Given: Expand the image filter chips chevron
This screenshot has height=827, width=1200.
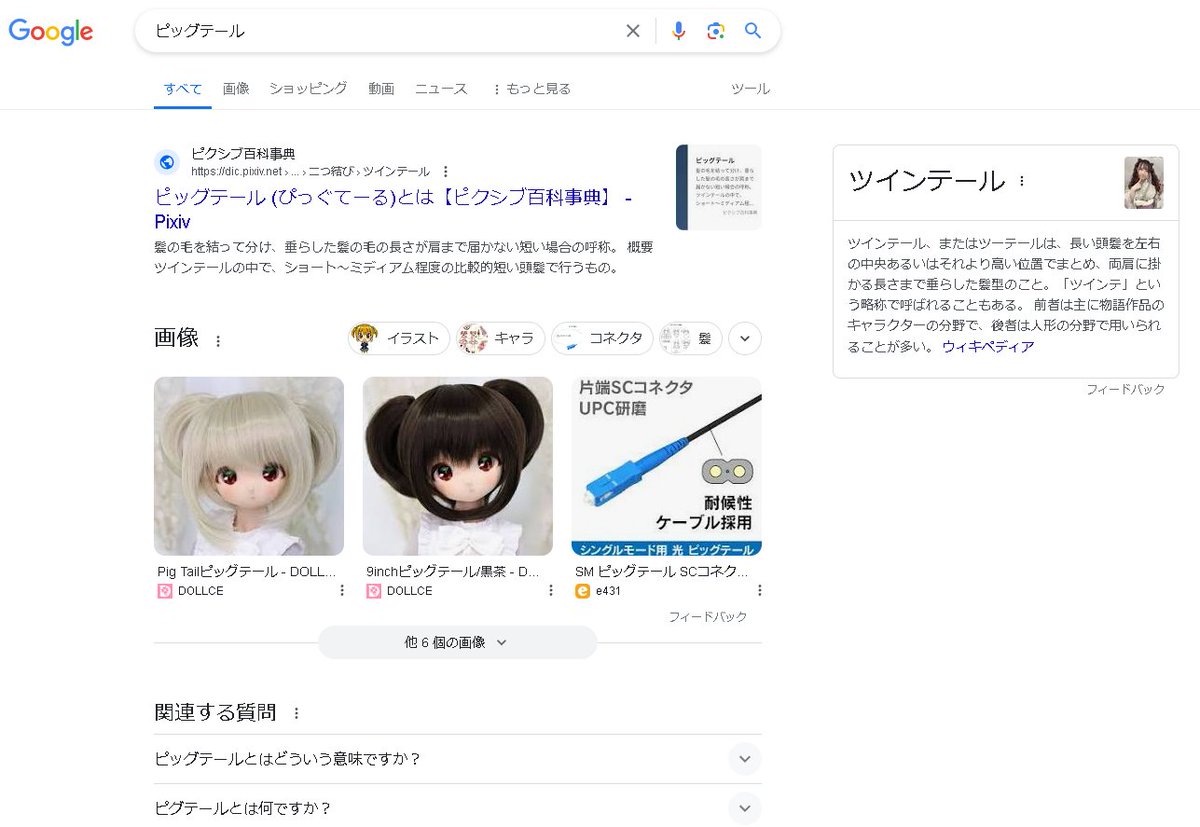Looking at the screenshot, I should tap(744, 338).
